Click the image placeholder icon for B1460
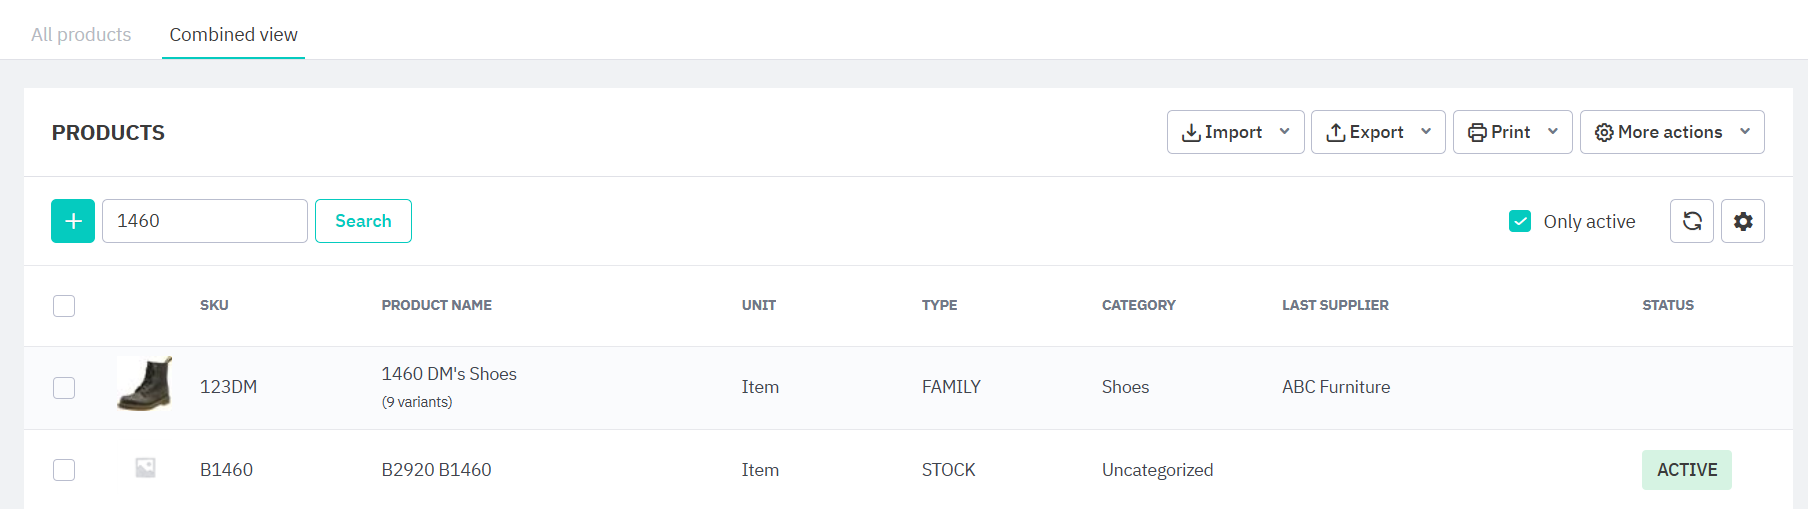Image resolution: width=1808 pixels, height=509 pixels. coord(145,468)
